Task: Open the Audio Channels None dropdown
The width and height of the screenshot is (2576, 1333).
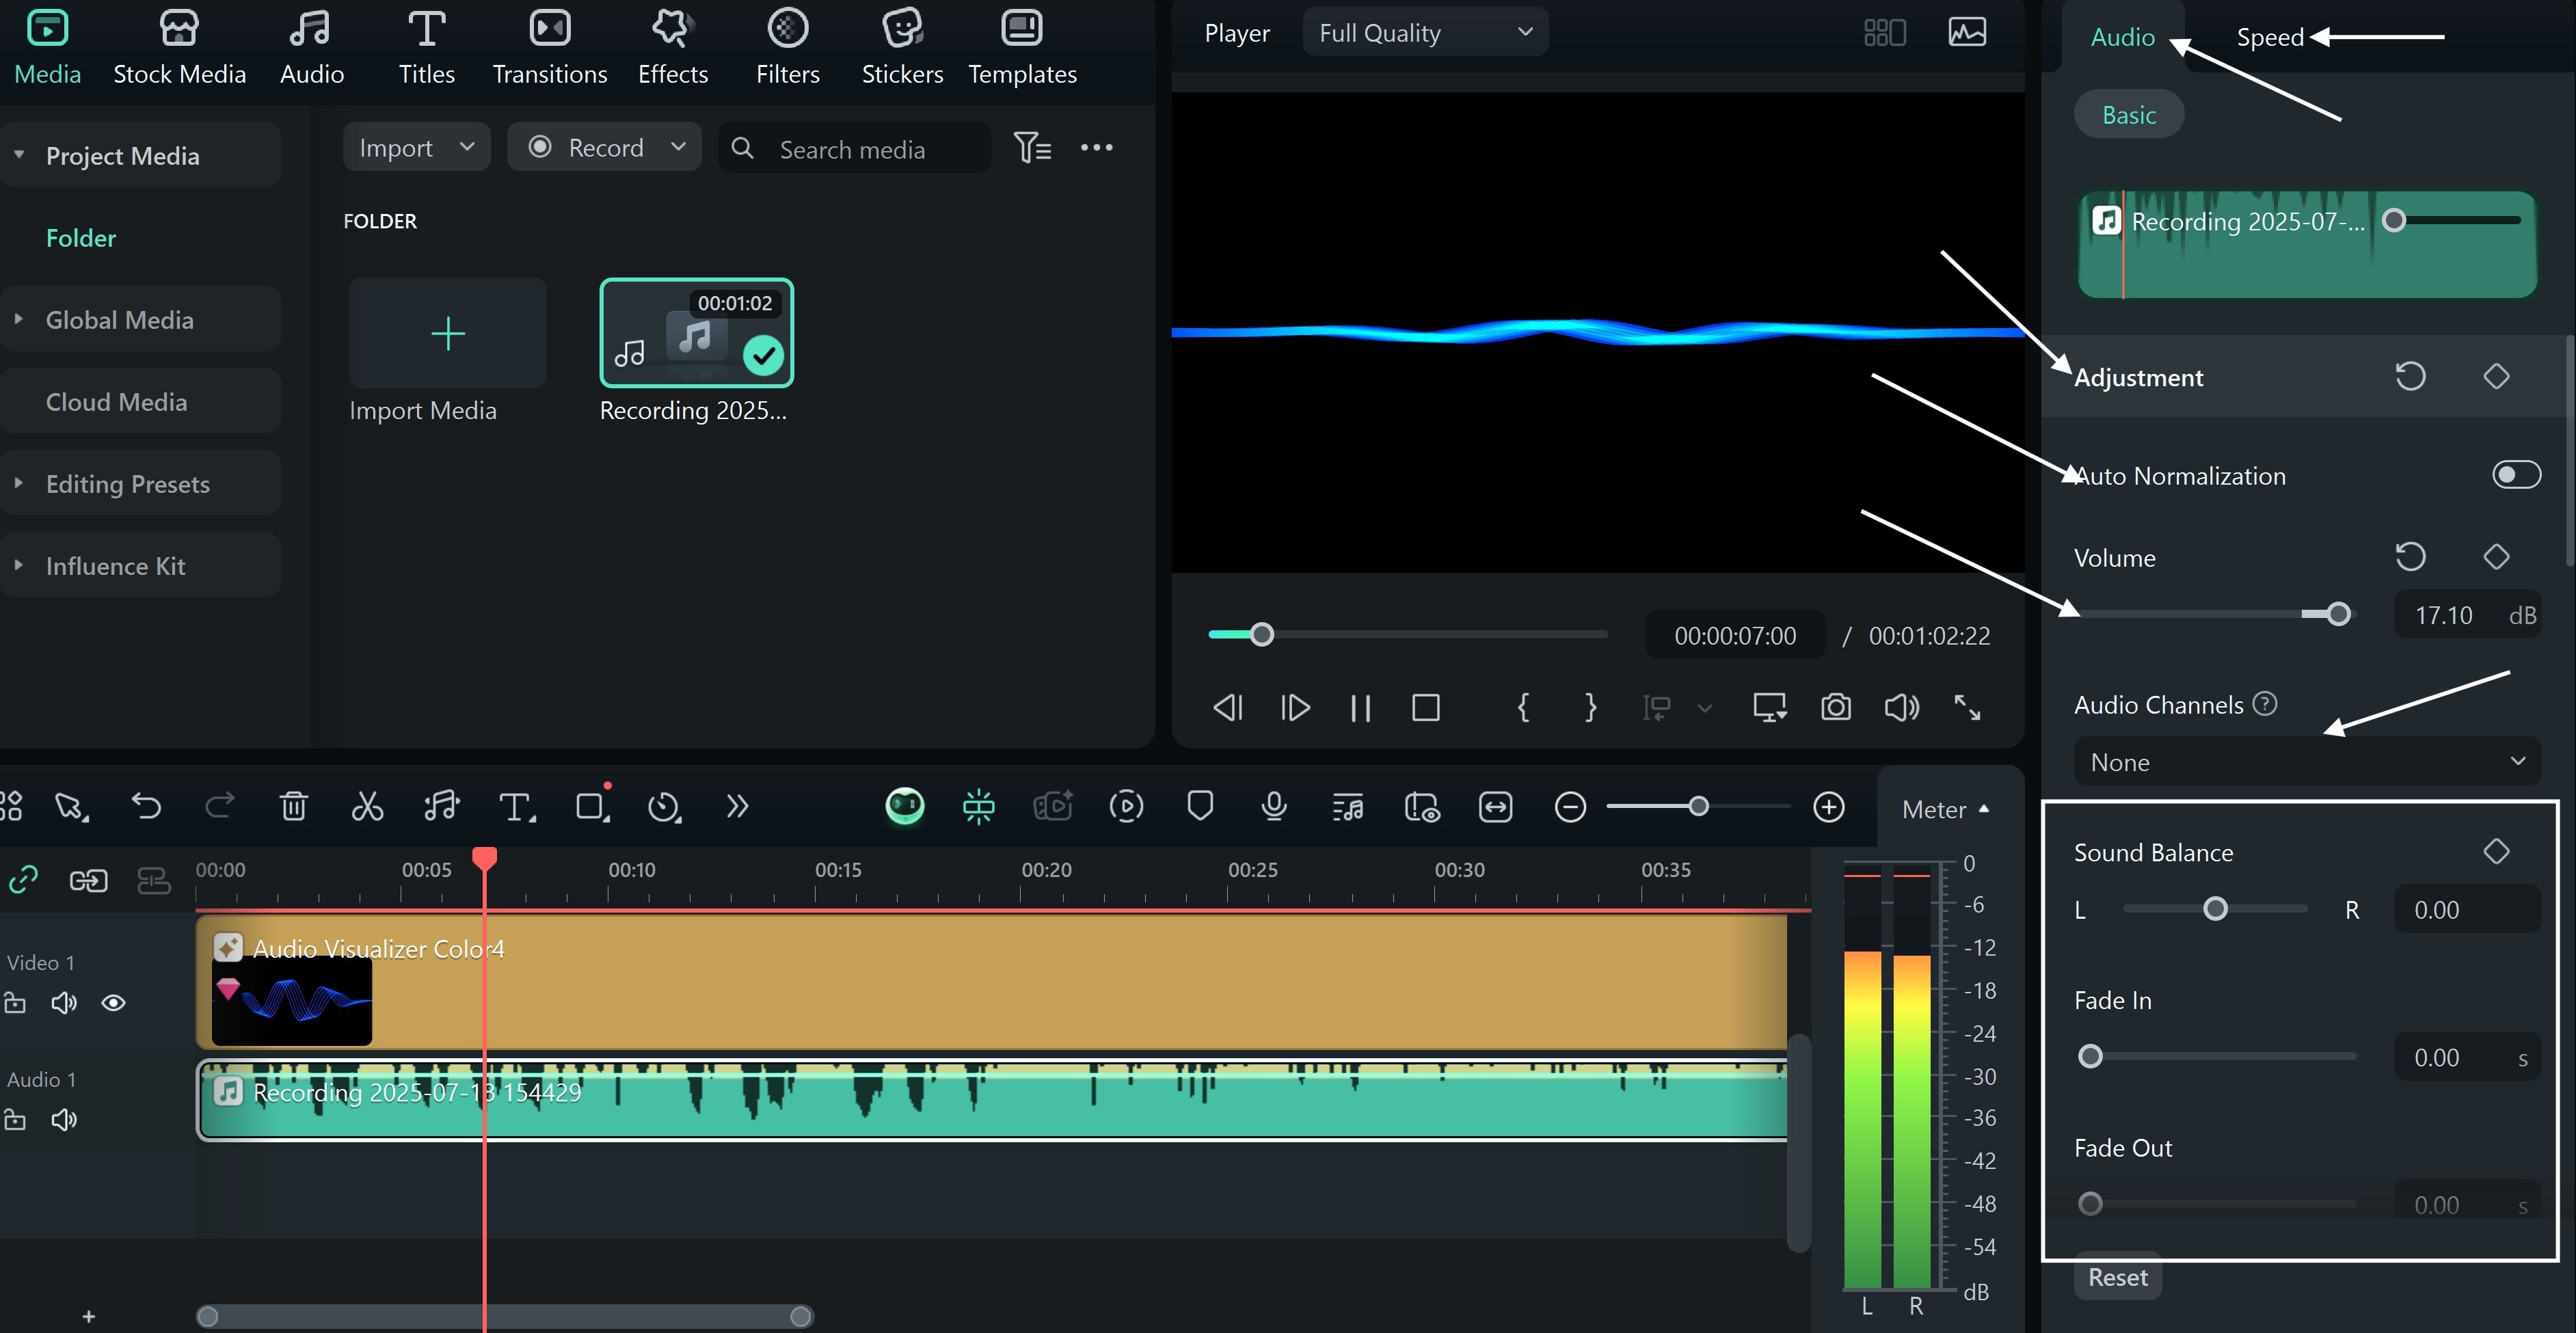Action: coord(2307,762)
